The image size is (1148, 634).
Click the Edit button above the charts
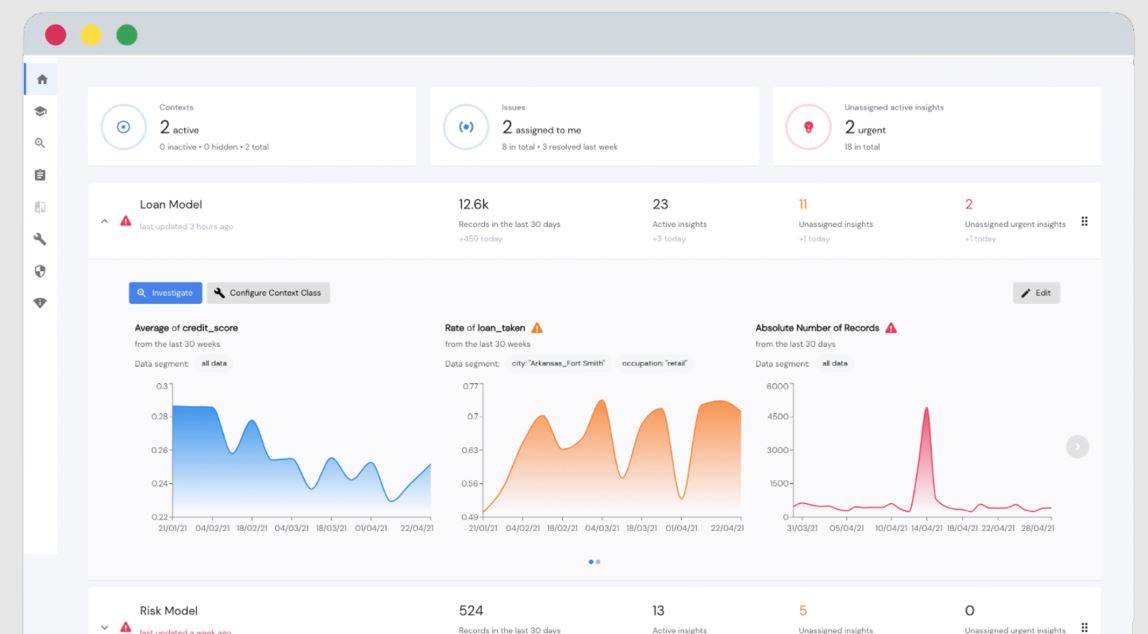1035,292
